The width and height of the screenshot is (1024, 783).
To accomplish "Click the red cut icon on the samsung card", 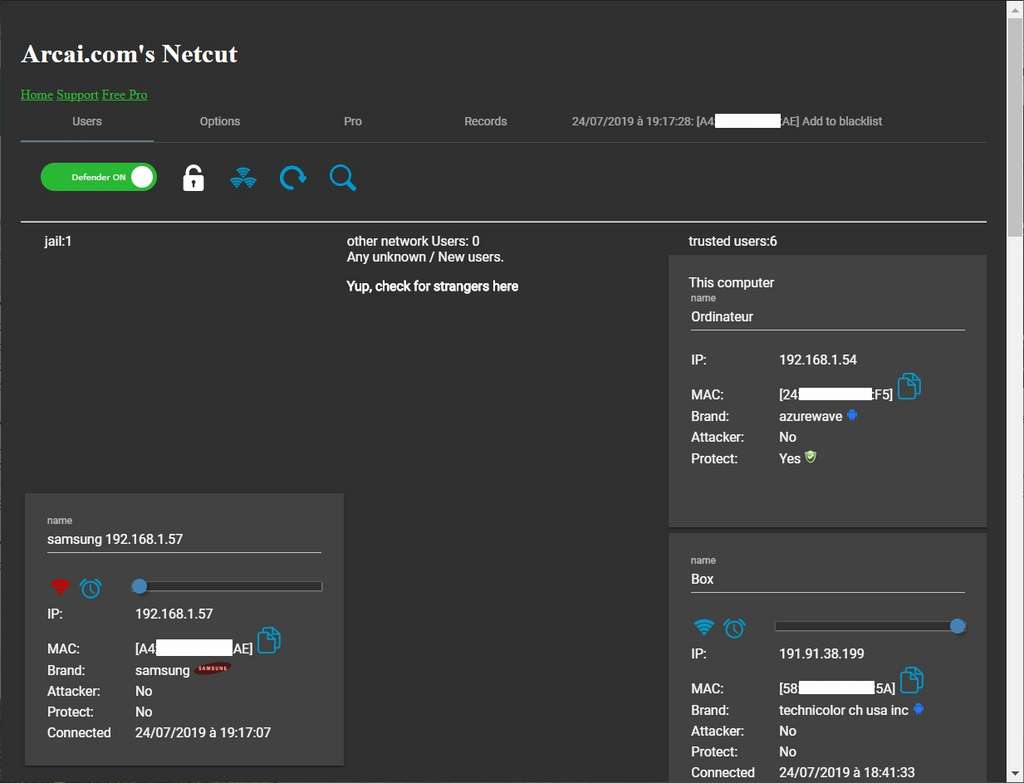I will [60, 587].
